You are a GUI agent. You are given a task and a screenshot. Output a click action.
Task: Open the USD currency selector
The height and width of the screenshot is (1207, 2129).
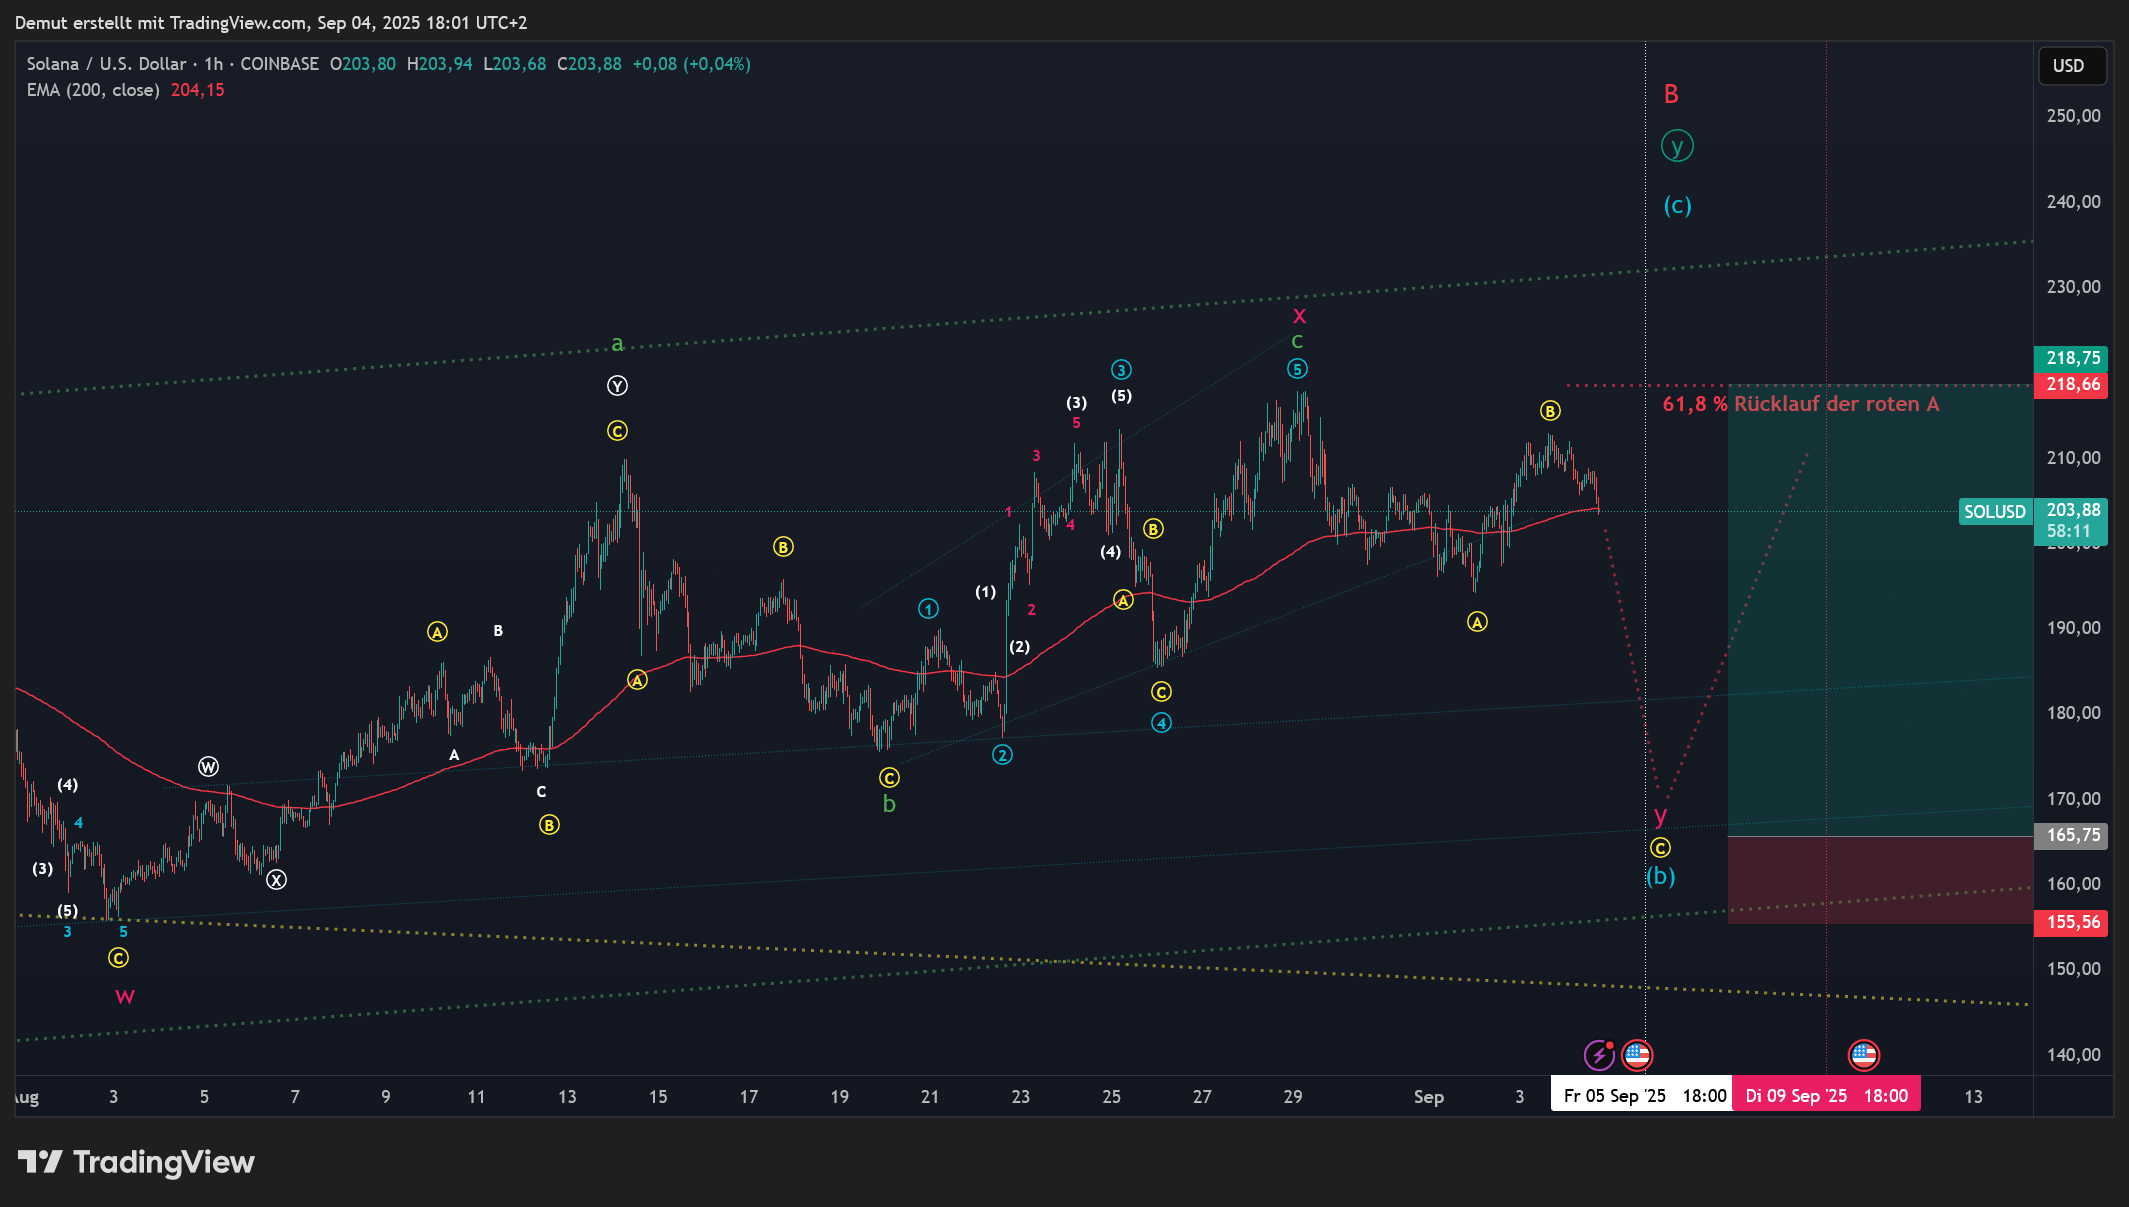pyautogui.click(x=2072, y=66)
